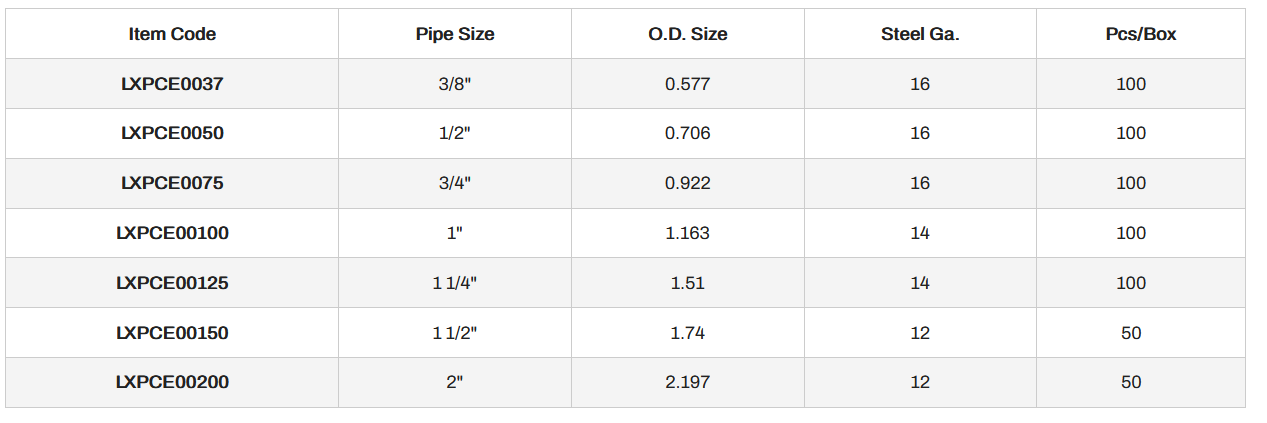
Task: Click the Pipe Size column header
Action: coord(455,34)
